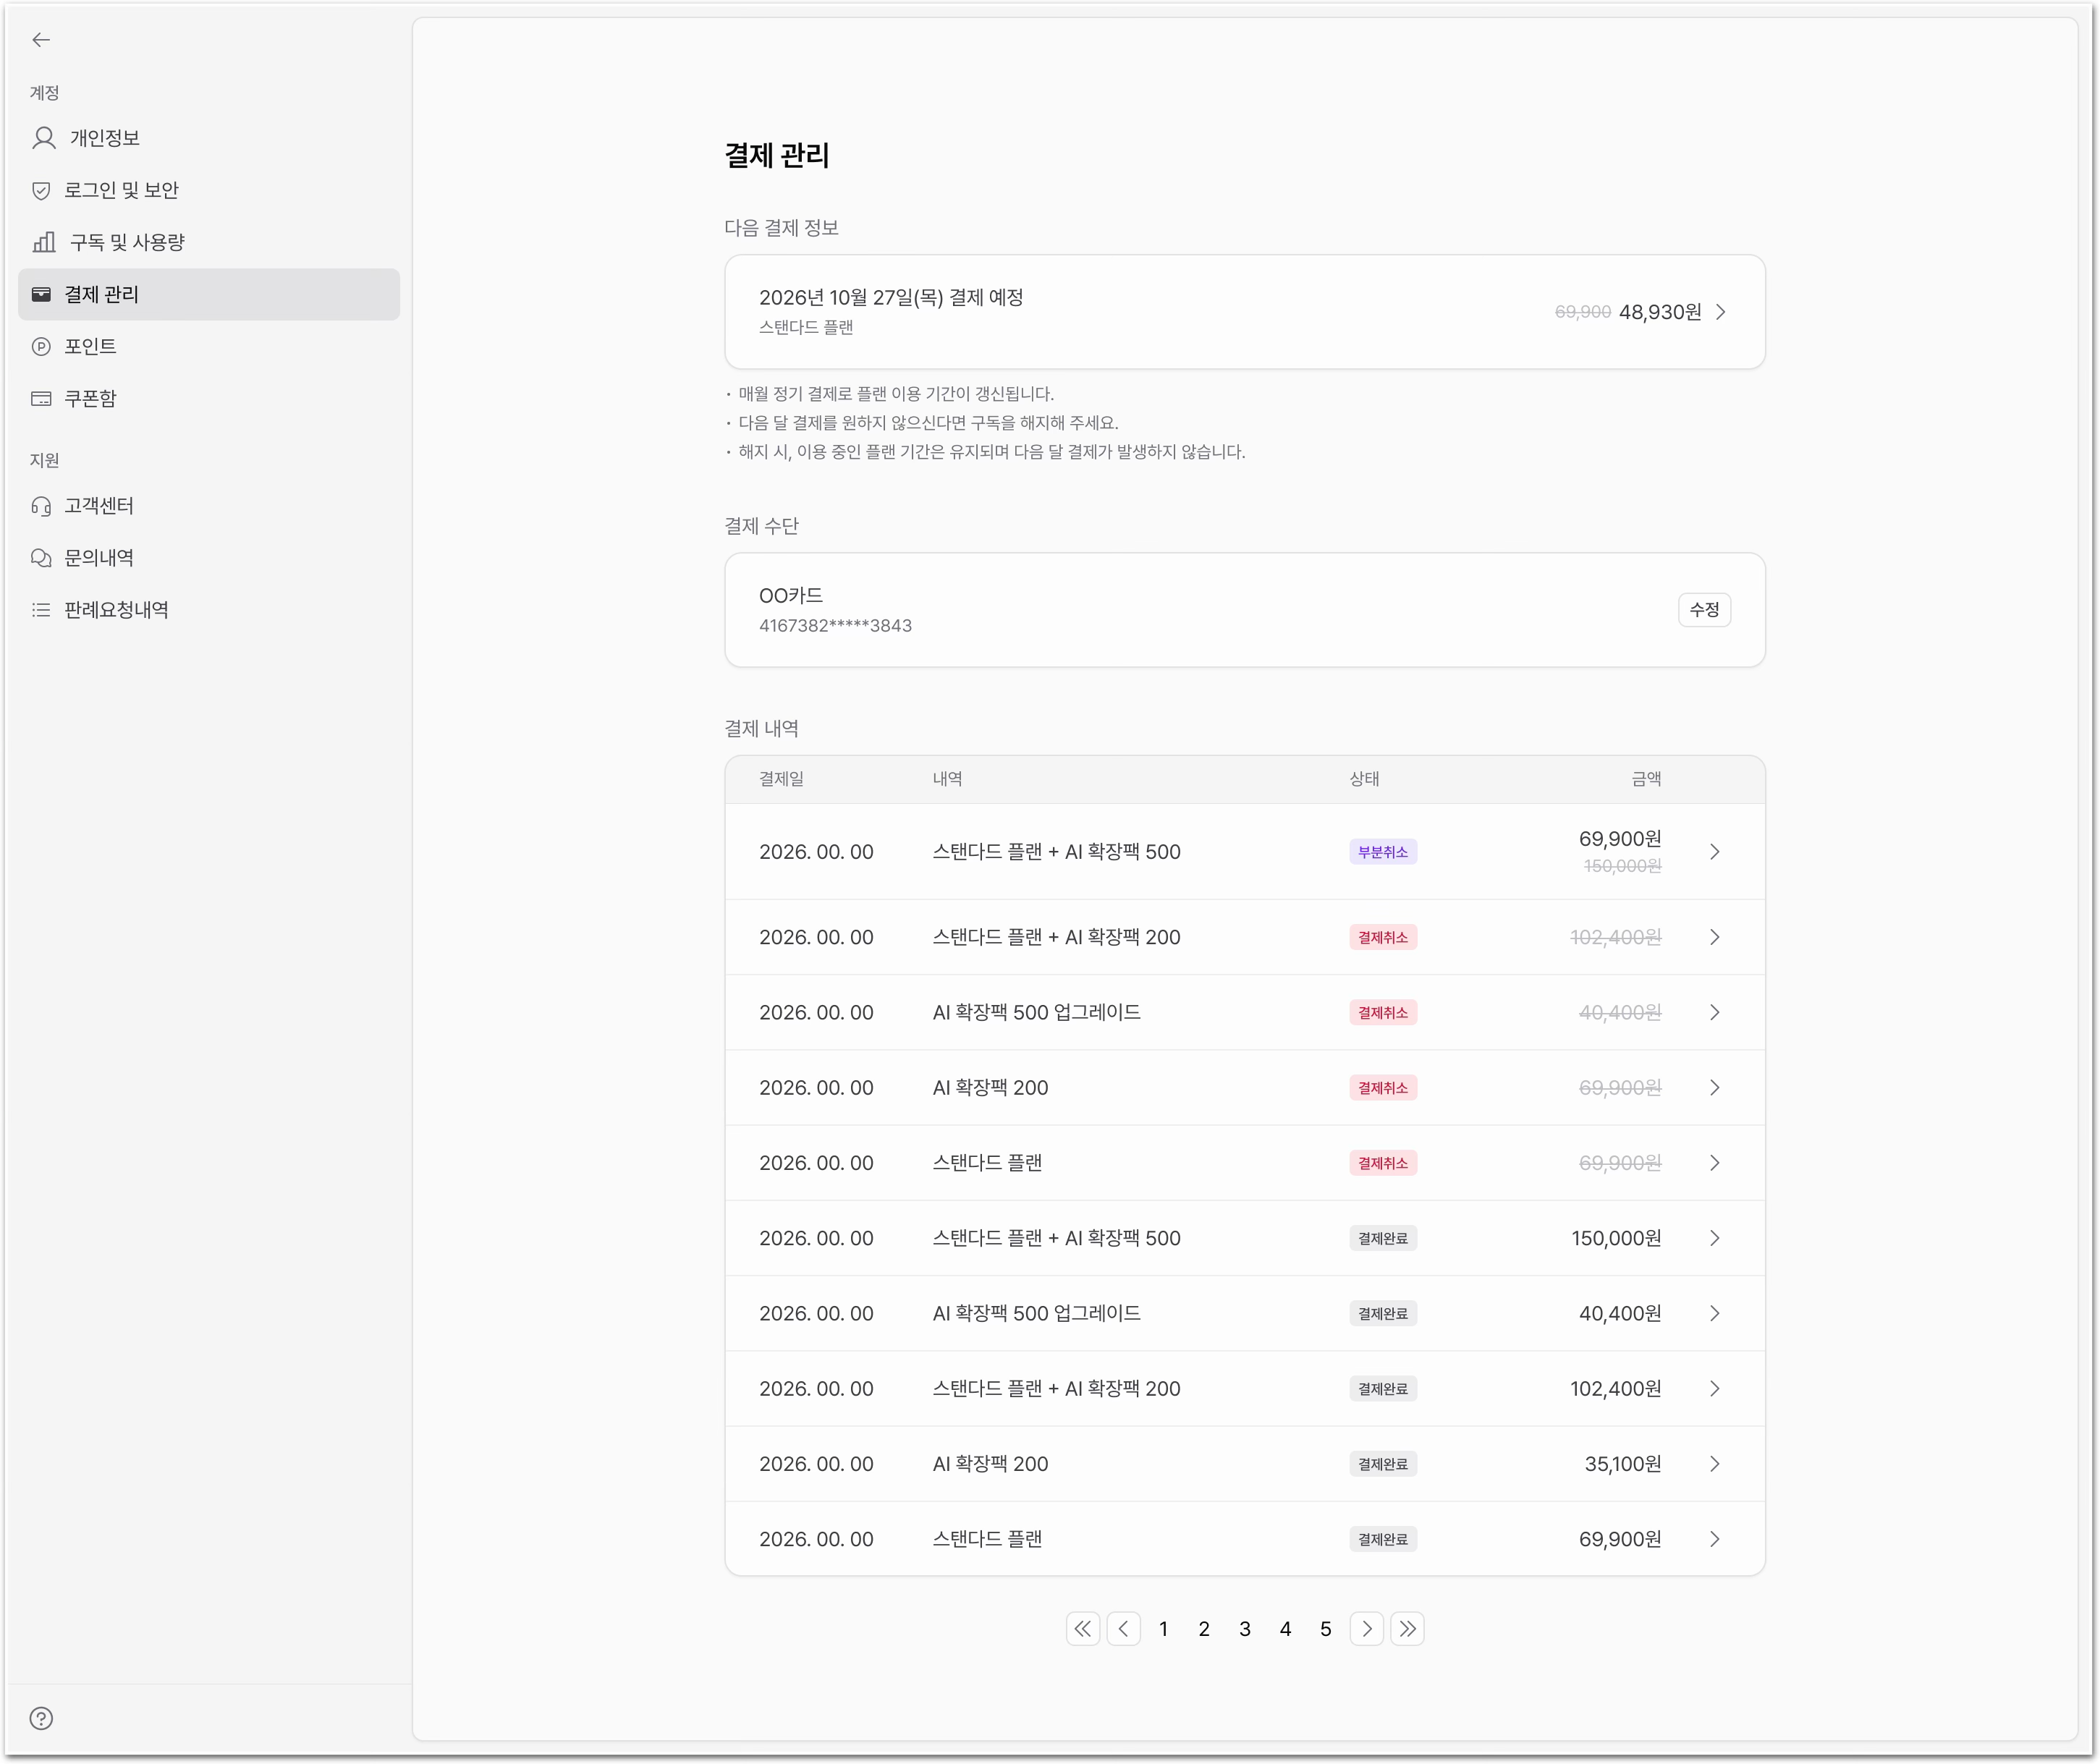2100x1764 pixels.
Task: Go to page 3 of payment history
Action: 1245,1629
